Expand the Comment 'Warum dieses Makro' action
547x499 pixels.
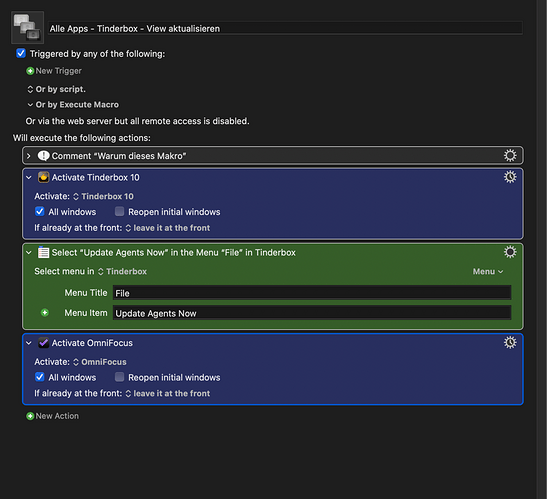pyautogui.click(x=29, y=156)
